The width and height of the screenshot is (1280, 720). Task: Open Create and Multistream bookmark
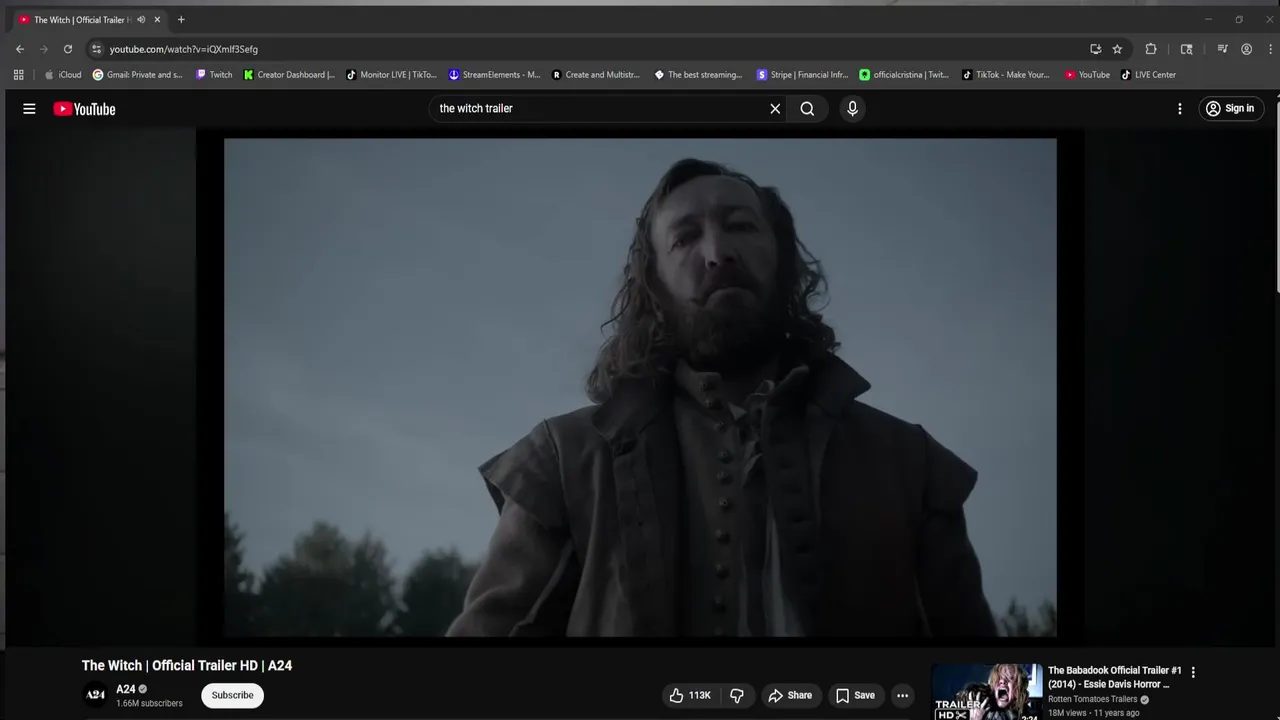pyautogui.click(x=596, y=75)
